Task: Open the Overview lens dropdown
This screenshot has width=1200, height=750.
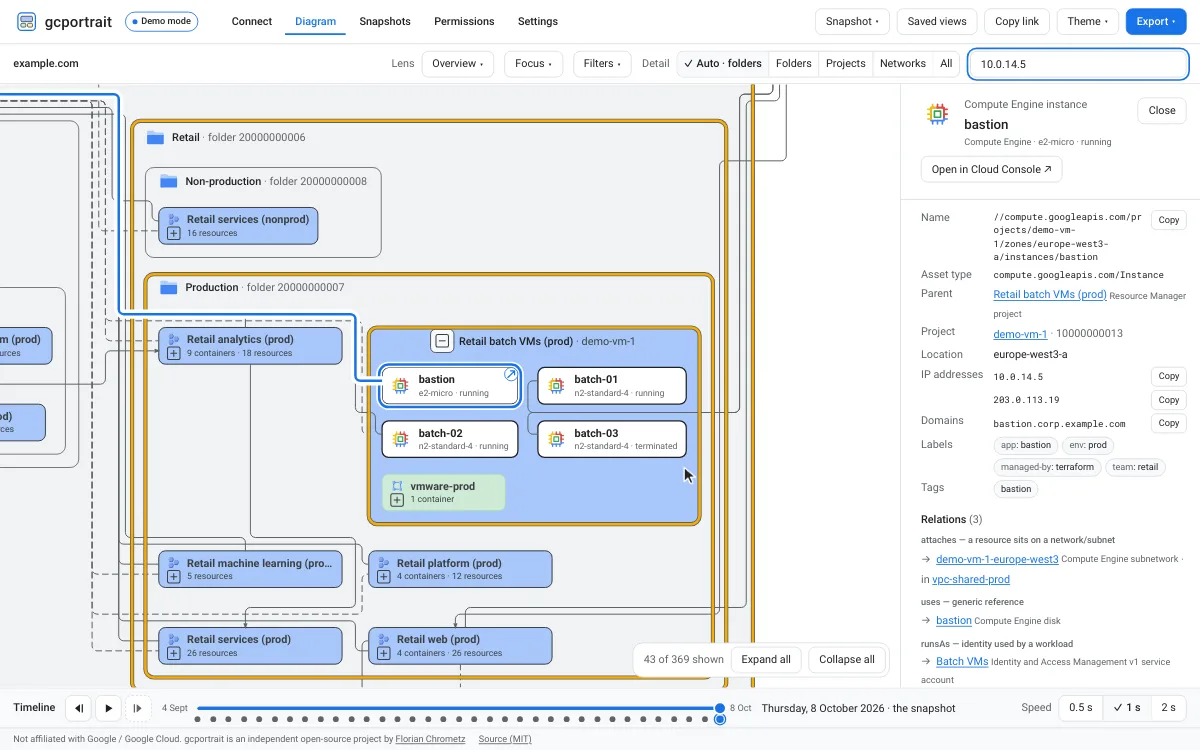Action: [x=458, y=63]
